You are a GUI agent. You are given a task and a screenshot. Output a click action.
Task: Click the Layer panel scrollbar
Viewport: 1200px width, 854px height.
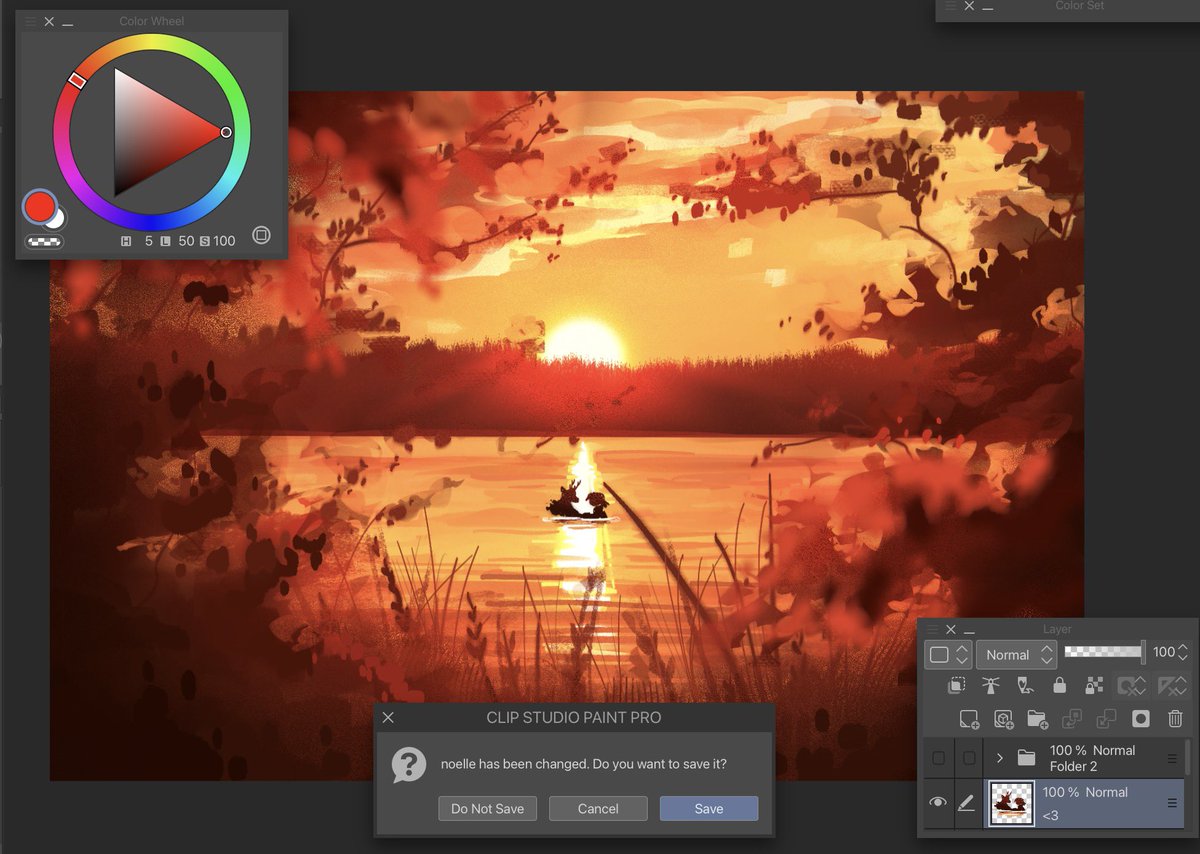[1188, 757]
